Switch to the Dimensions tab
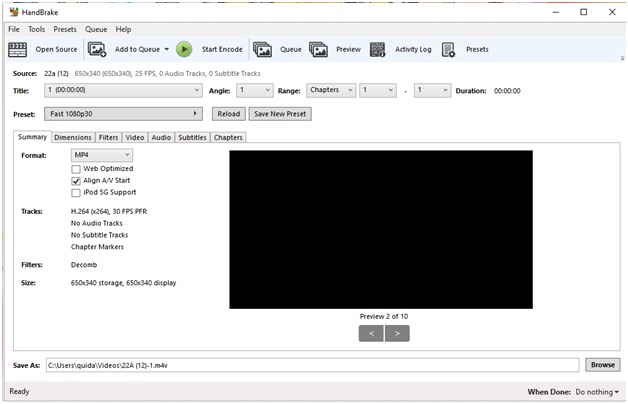The height and width of the screenshot is (404, 628). point(73,137)
